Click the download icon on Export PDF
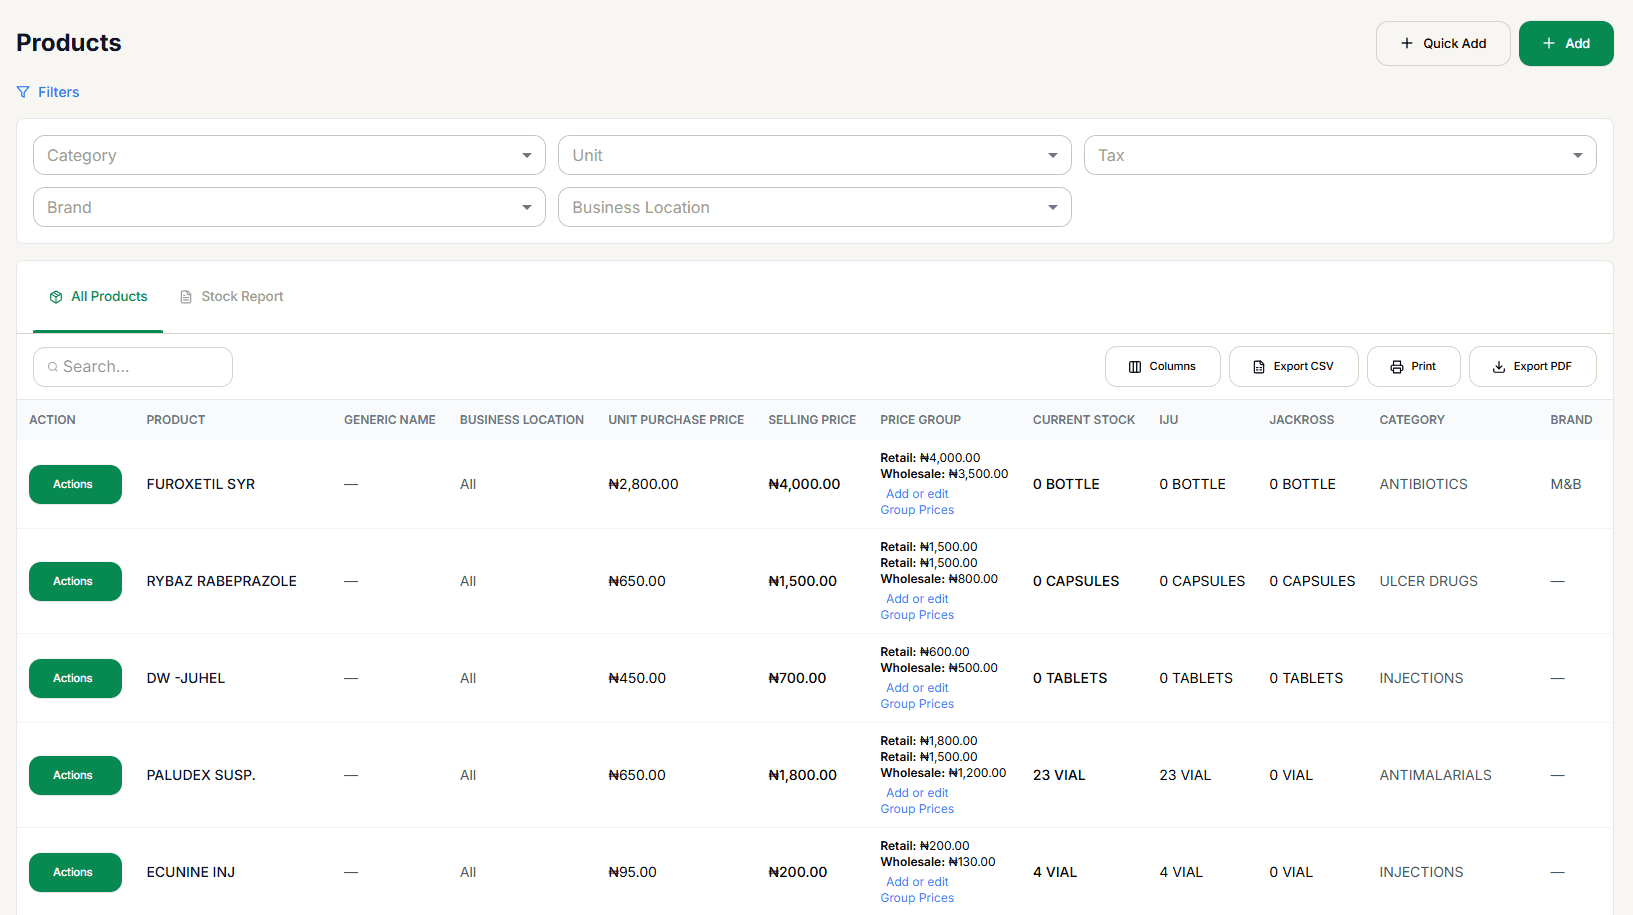The image size is (1633, 915). click(1499, 367)
